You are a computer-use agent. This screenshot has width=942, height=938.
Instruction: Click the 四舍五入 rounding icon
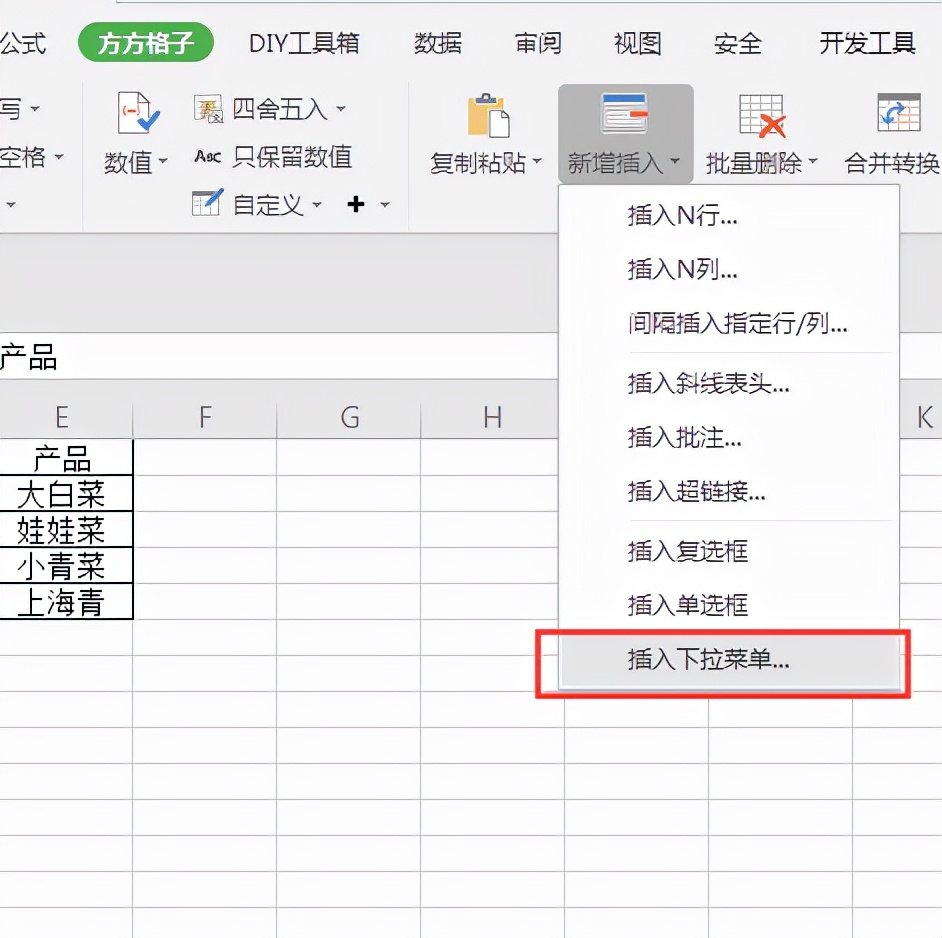click(208, 109)
